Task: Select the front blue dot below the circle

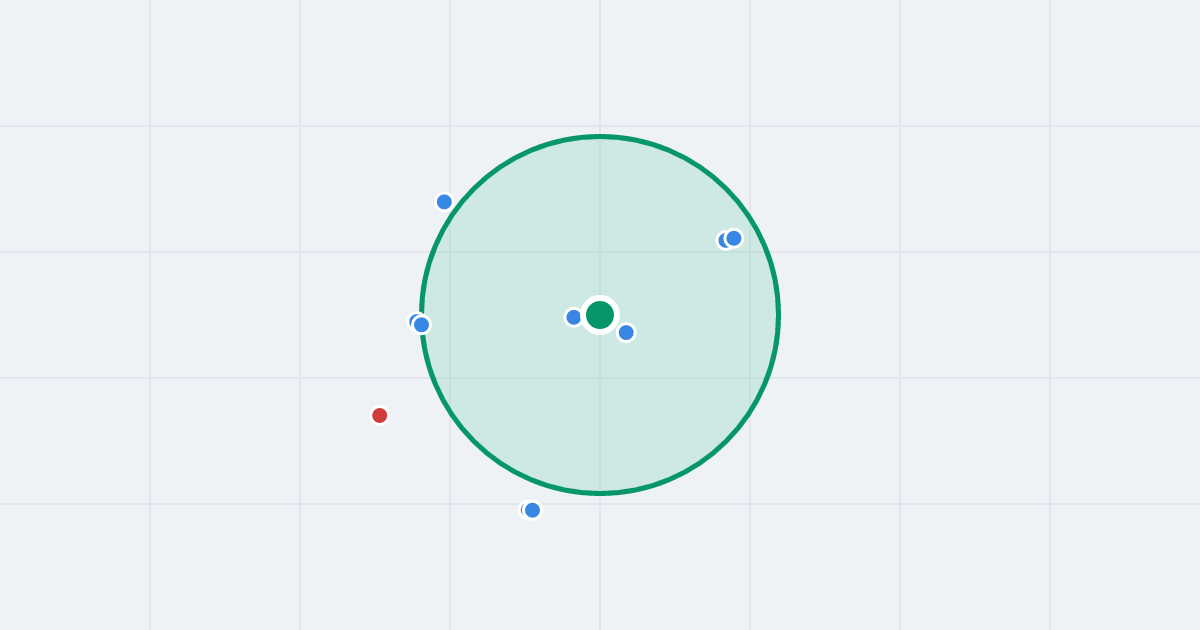Action: [532, 510]
